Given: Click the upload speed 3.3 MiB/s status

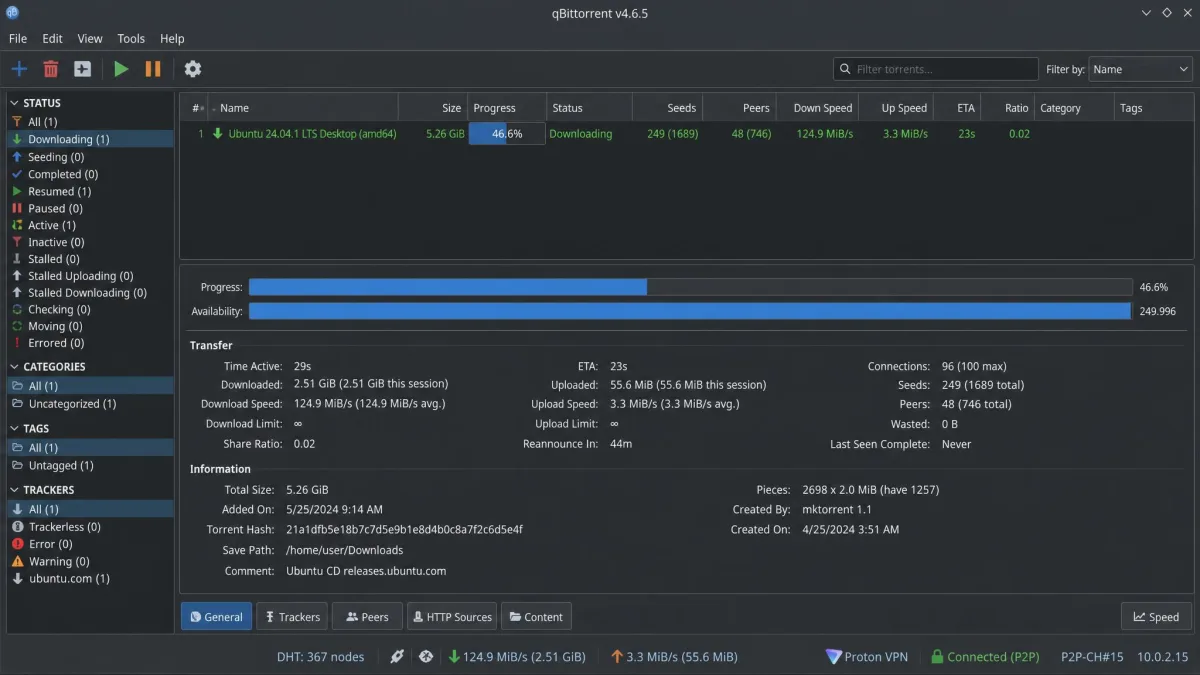Looking at the screenshot, I should coord(674,657).
